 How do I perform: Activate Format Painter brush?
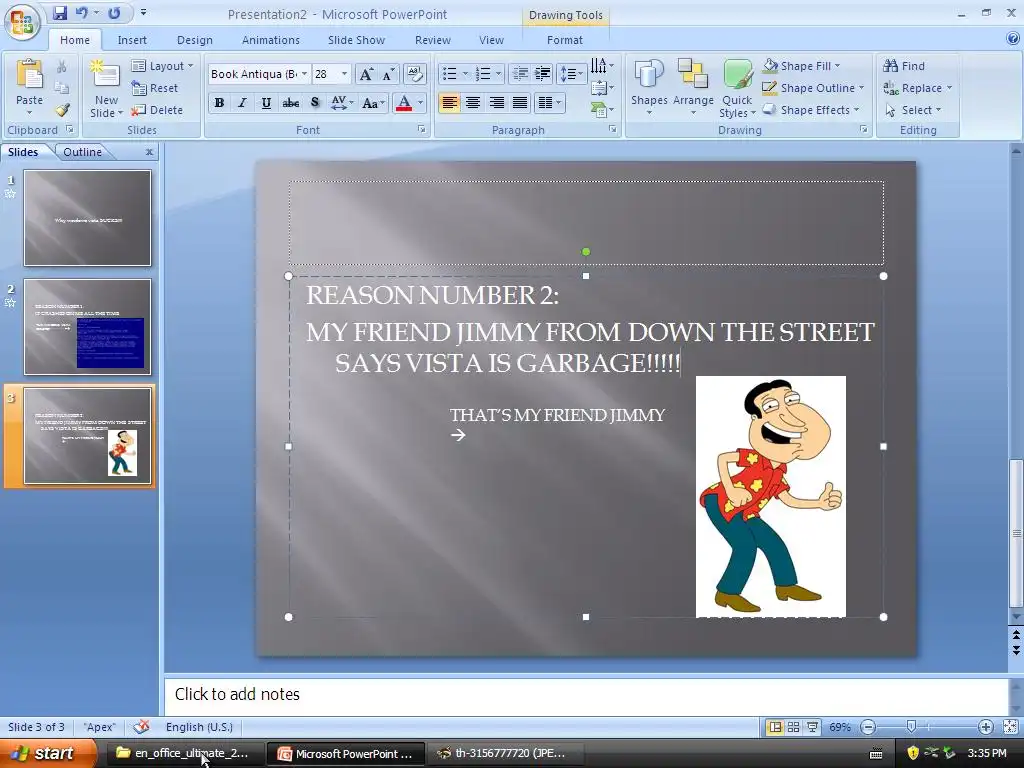point(61,110)
